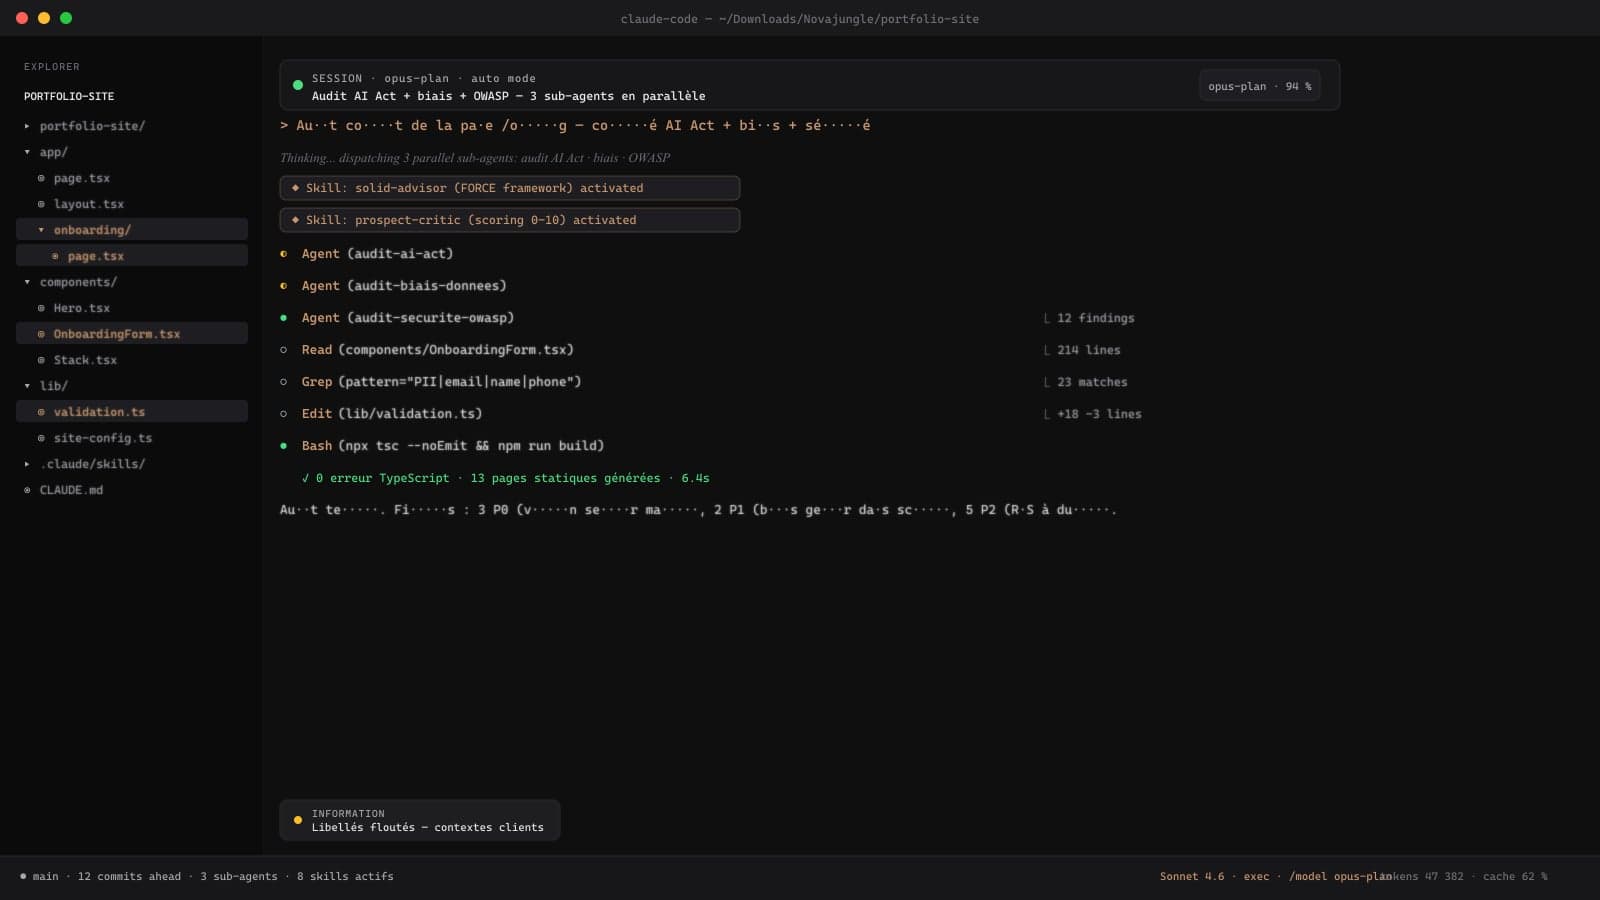Click the status circle next to the Bash command

[x=285, y=445]
